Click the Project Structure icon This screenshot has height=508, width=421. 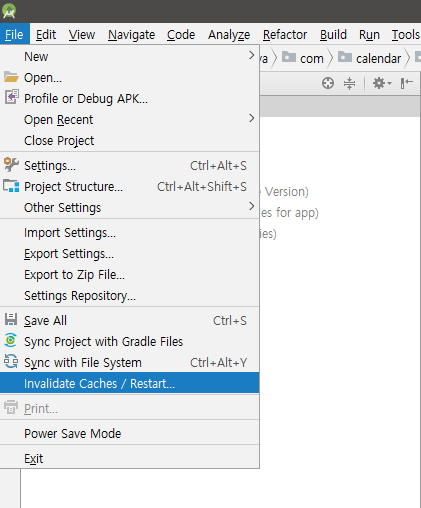[11, 186]
